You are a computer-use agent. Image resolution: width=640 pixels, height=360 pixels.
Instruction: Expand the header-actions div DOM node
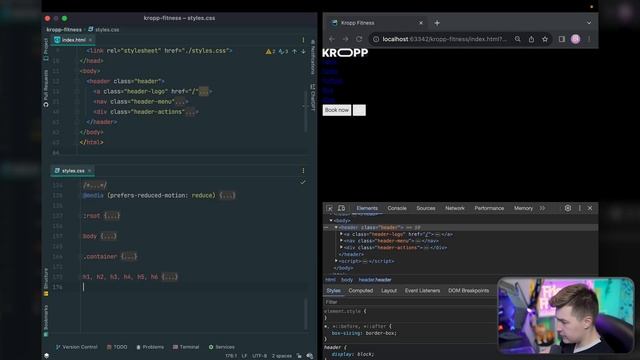[x=341, y=247]
